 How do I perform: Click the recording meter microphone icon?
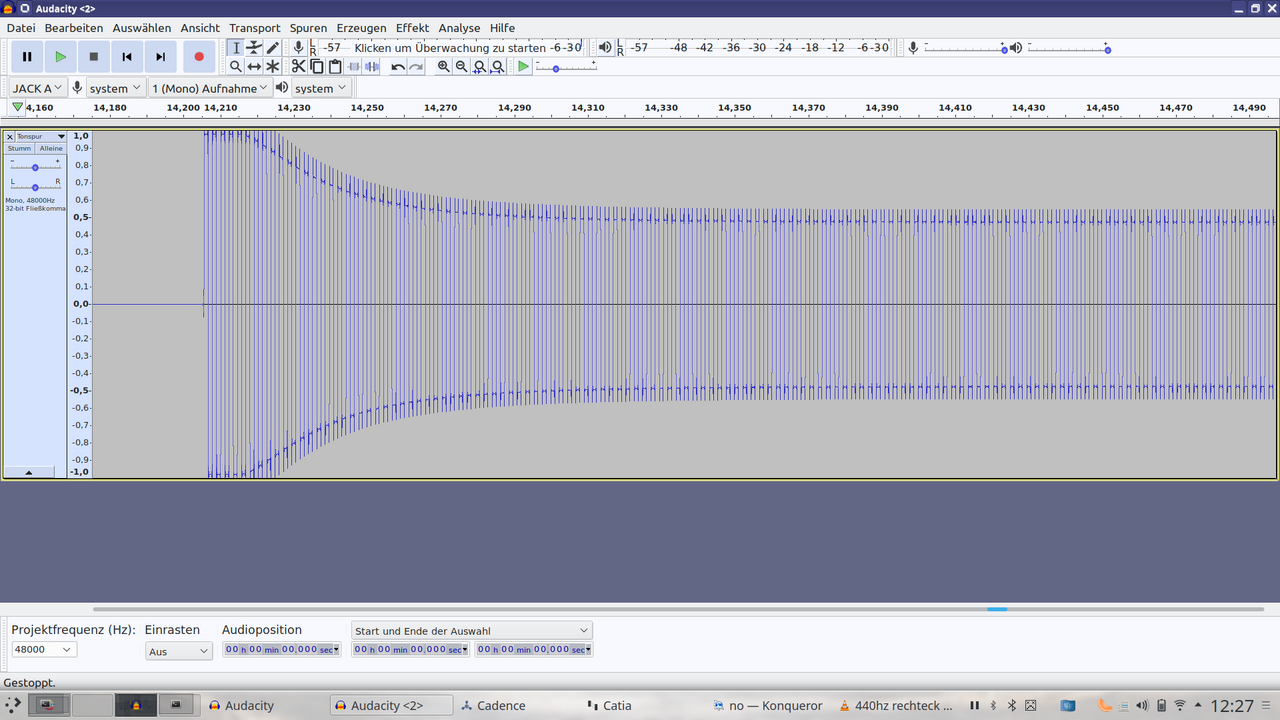point(298,47)
